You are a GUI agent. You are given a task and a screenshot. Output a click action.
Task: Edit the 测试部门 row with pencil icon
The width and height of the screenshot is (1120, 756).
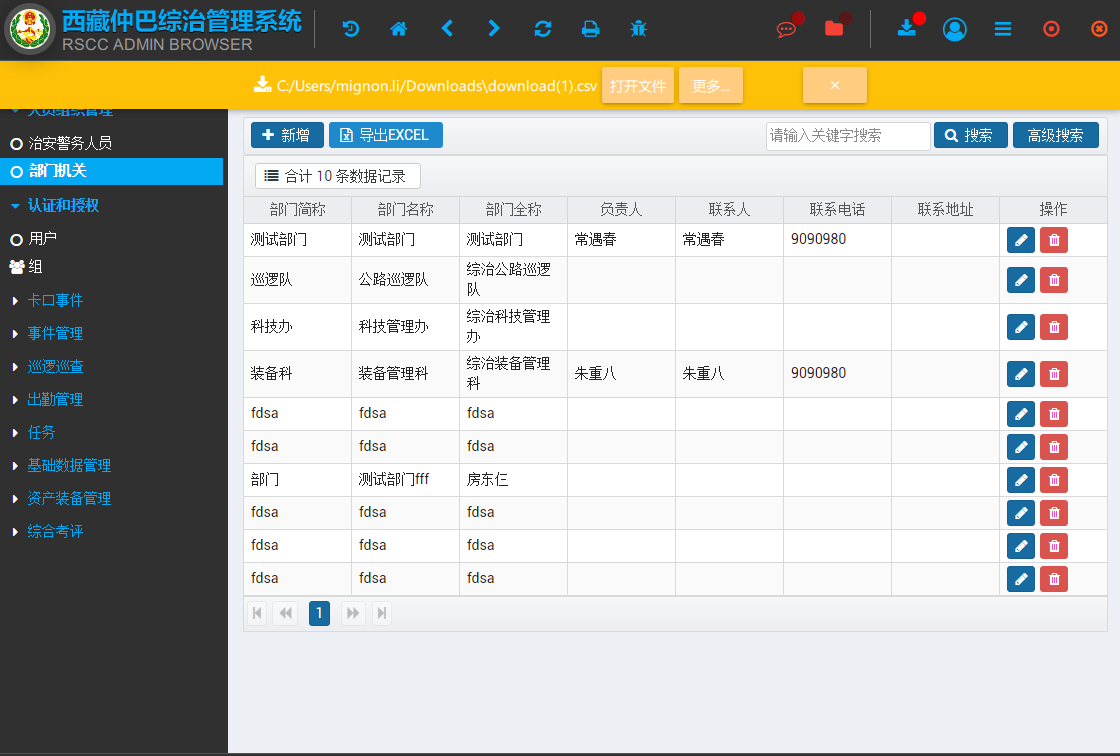pyautogui.click(x=1021, y=240)
